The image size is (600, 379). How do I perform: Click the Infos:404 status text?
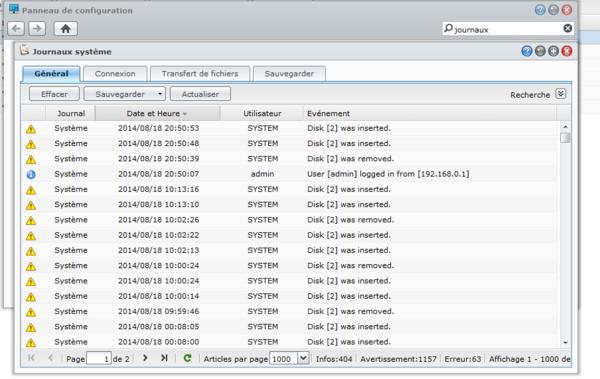(x=334, y=359)
